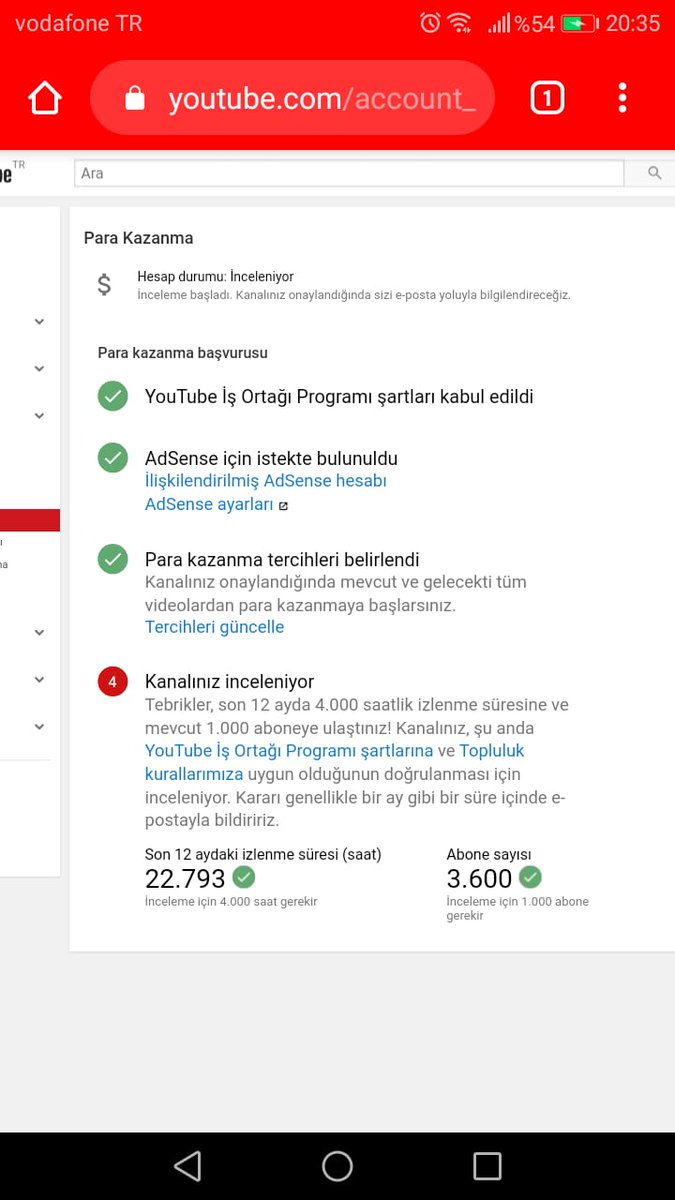
Task: Expand the third sidebar chevron section
Action: pos(39,415)
